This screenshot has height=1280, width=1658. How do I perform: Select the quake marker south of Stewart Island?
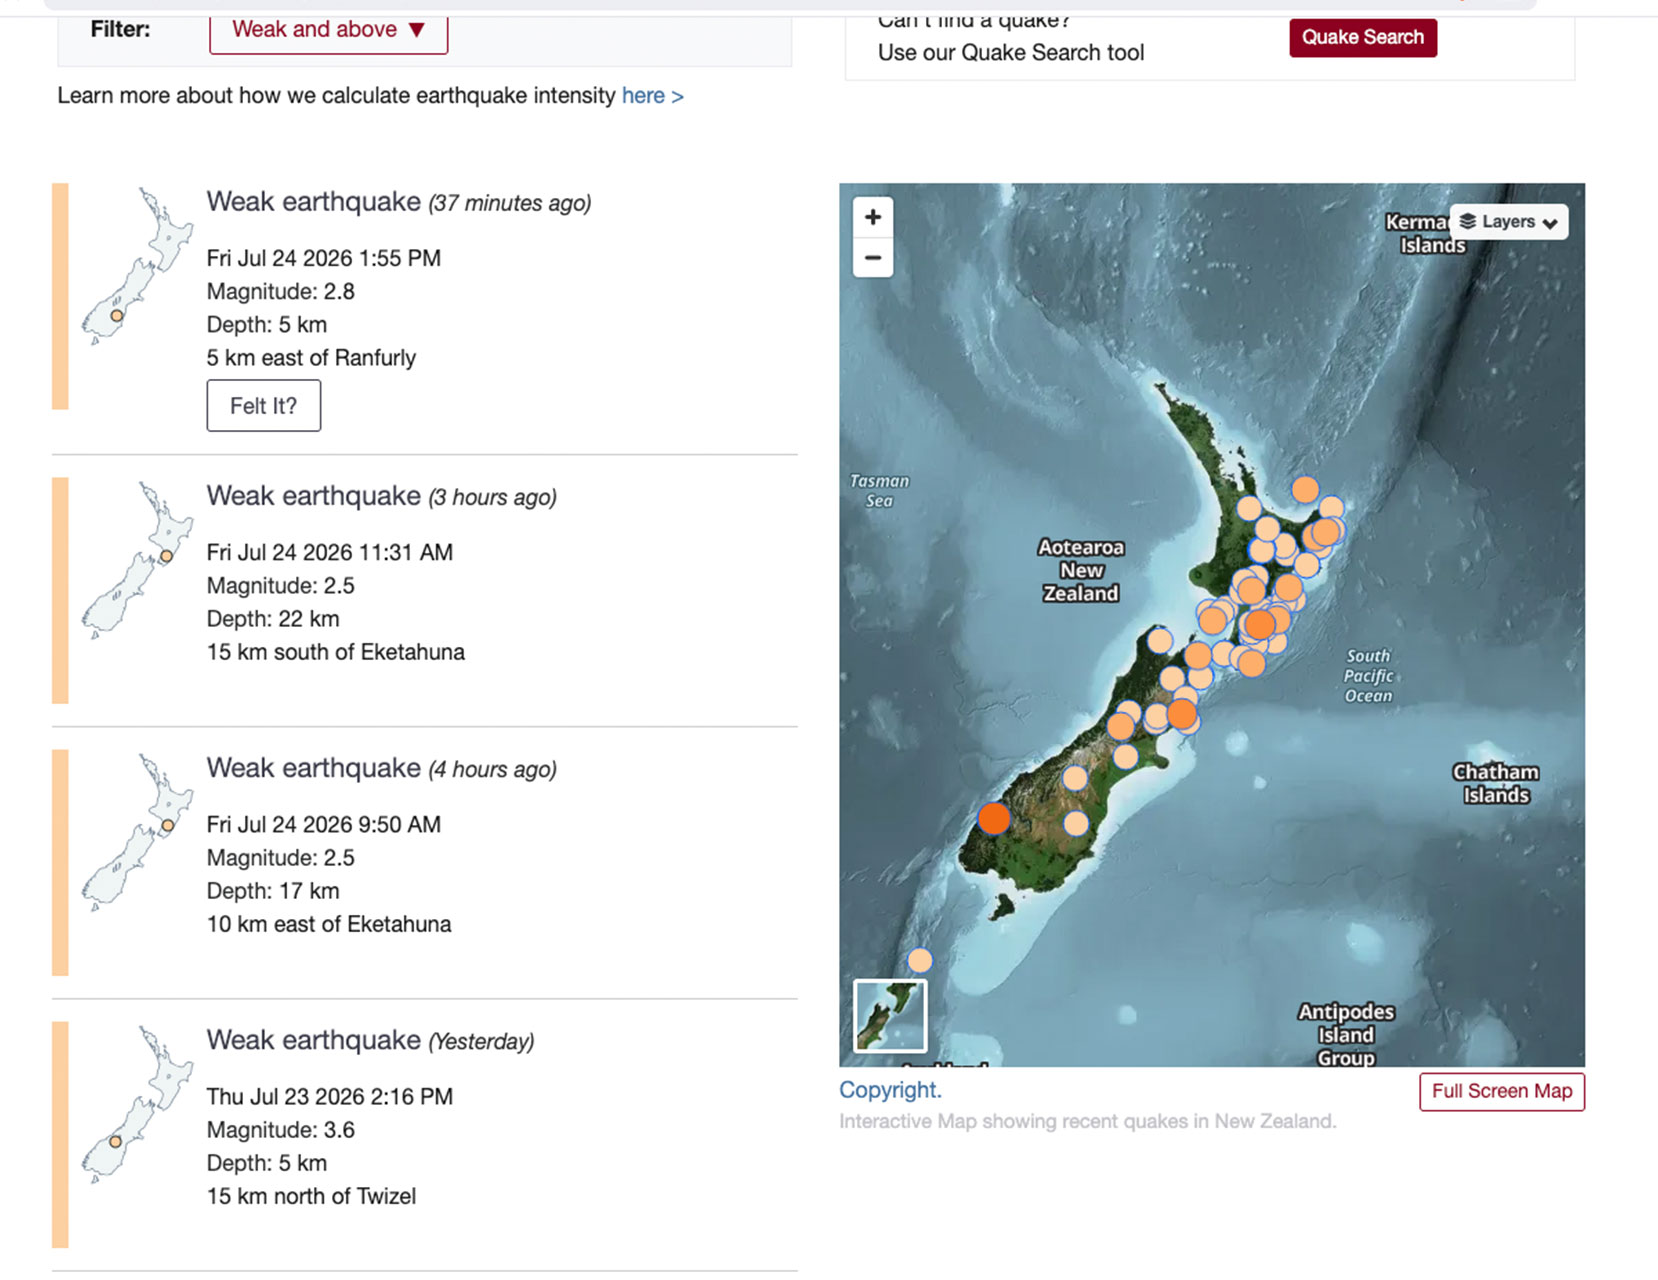point(920,961)
